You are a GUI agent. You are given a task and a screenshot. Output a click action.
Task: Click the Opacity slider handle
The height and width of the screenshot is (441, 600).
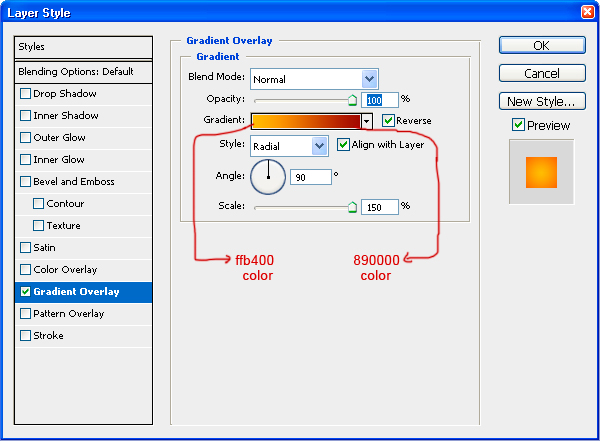click(x=352, y=100)
